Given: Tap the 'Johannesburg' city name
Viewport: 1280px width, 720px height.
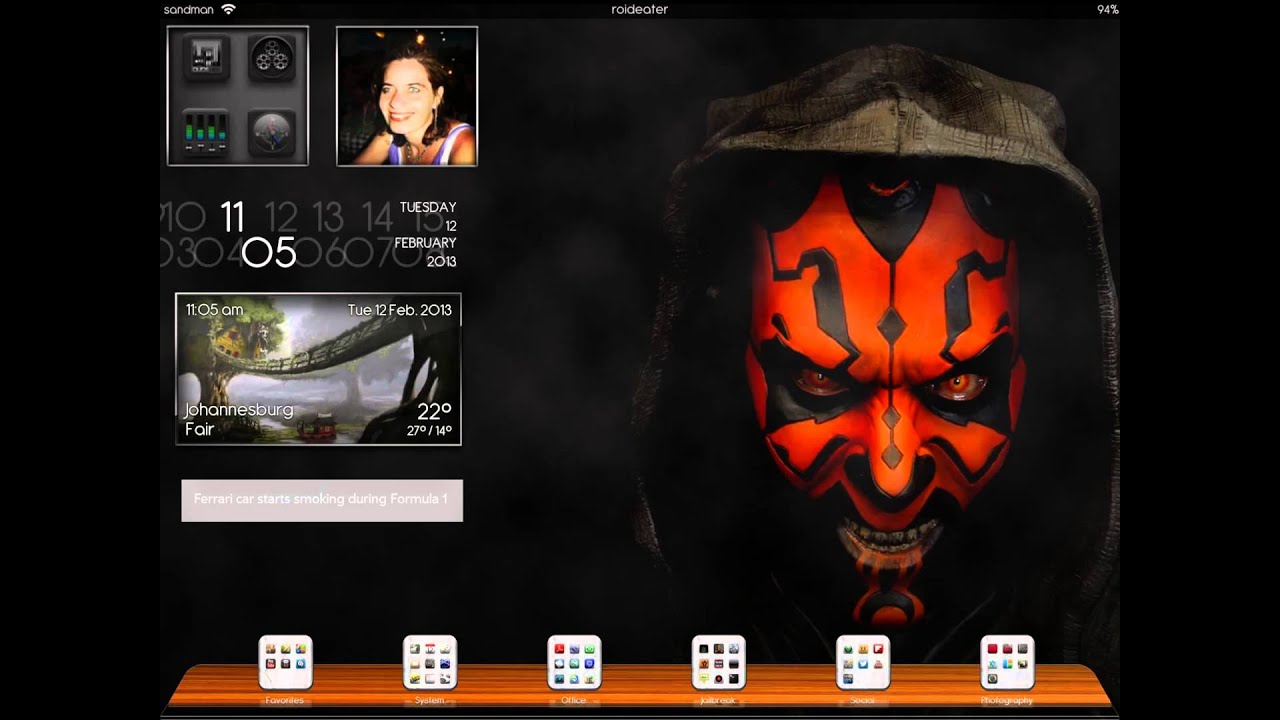Looking at the screenshot, I should 239,411.
